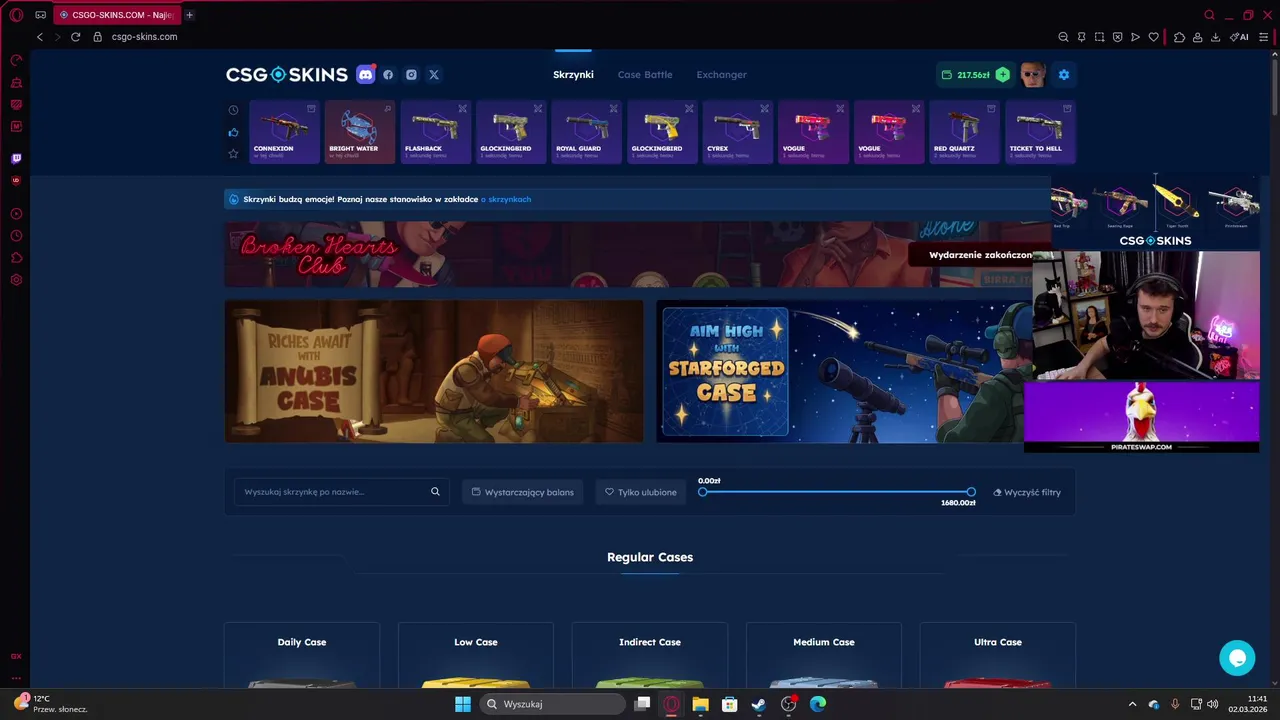The height and width of the screenshot is (720, 1280).
Task: Open the blue settings gear icon
Action: coord(1064,75)
